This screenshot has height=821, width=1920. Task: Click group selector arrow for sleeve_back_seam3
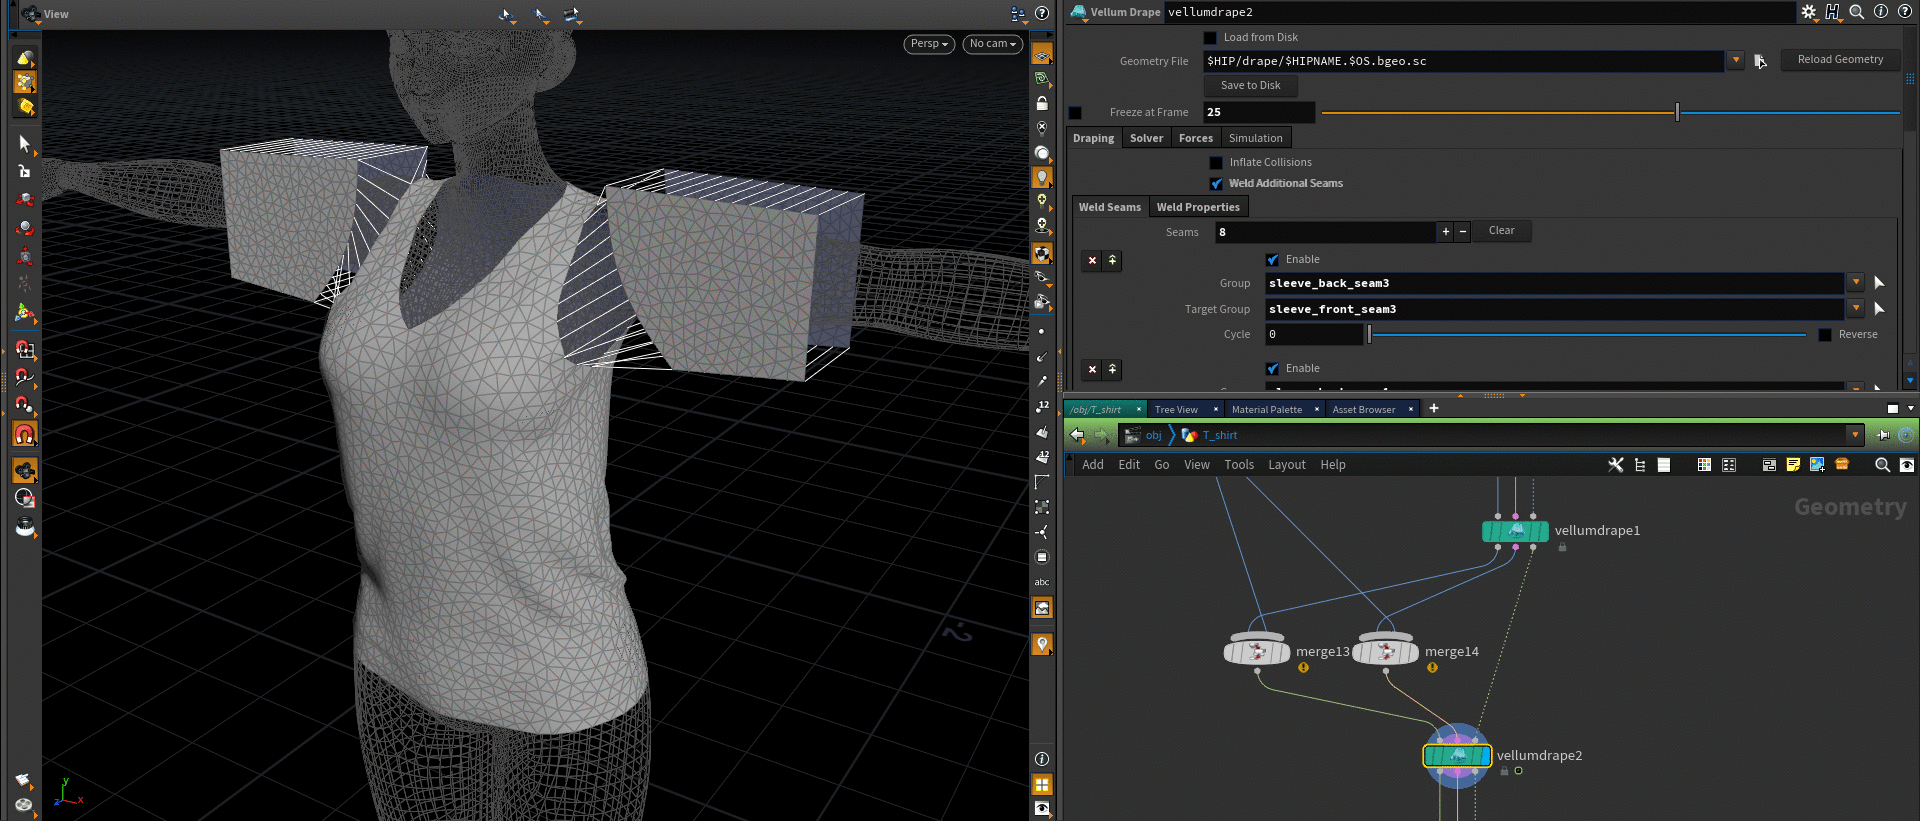pos(1879,283)
